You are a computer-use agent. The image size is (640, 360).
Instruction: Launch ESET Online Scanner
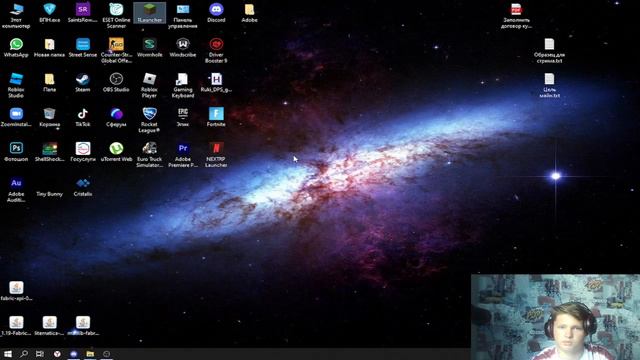pyautogui.click(x=116, y=15)
